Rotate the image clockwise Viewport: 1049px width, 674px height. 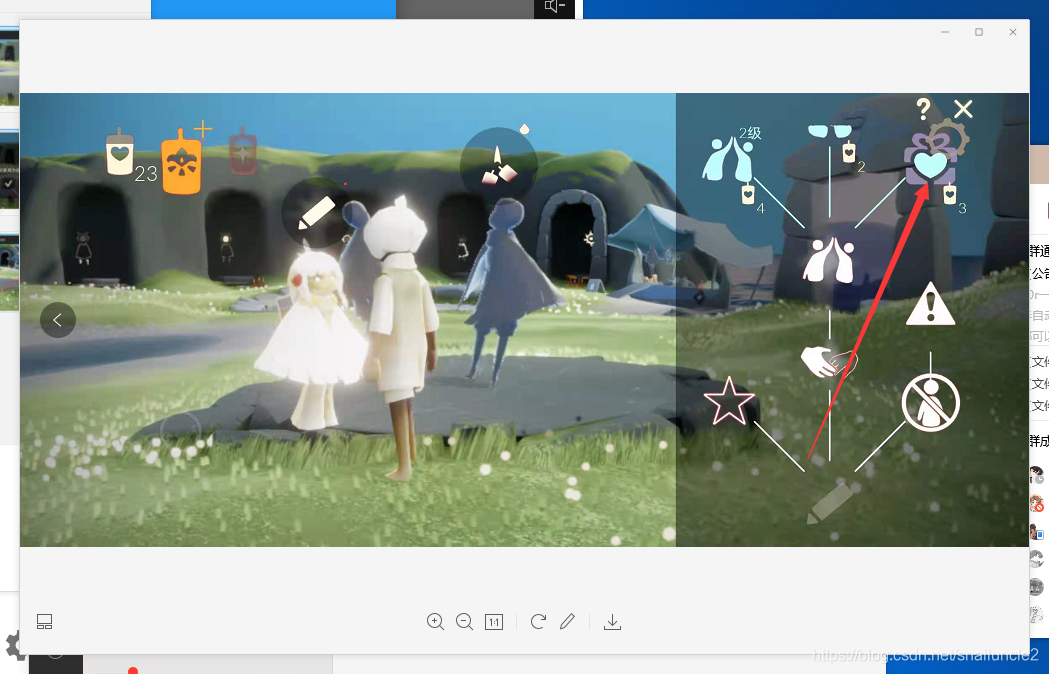pos(538,622)
